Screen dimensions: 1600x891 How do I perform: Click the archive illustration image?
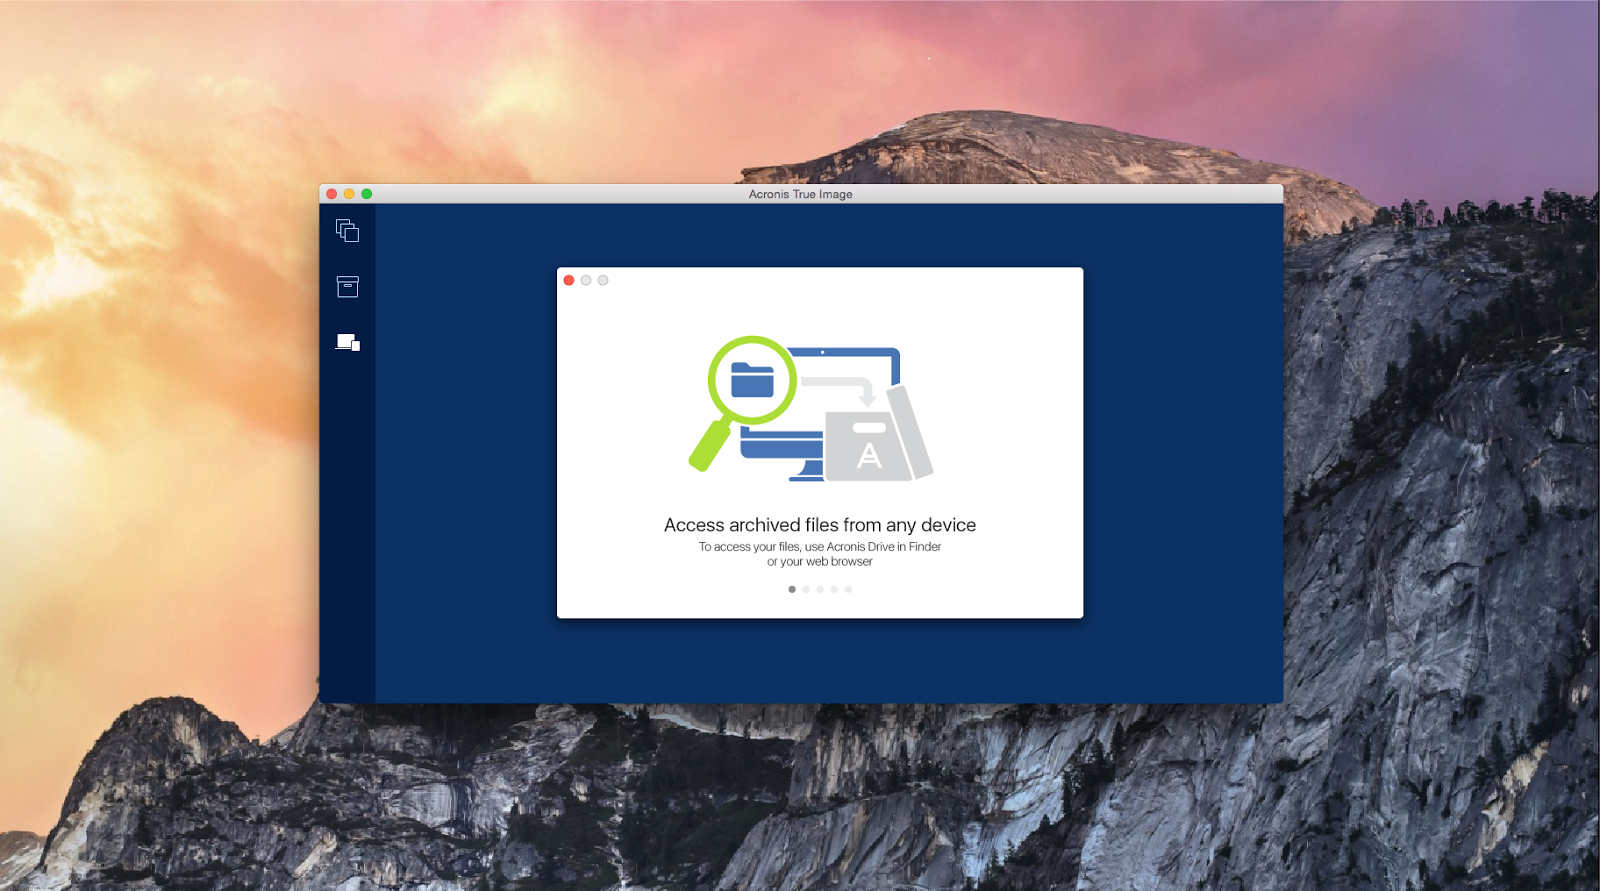point(811,409)
